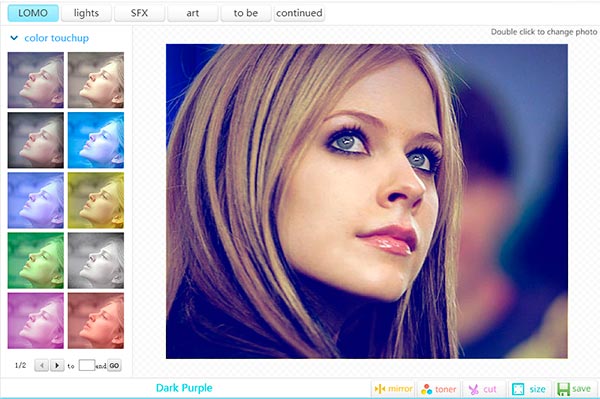Click the save label
Viewport: 600px width, 399px height.
pyautogui.click(x=582, y=389)
